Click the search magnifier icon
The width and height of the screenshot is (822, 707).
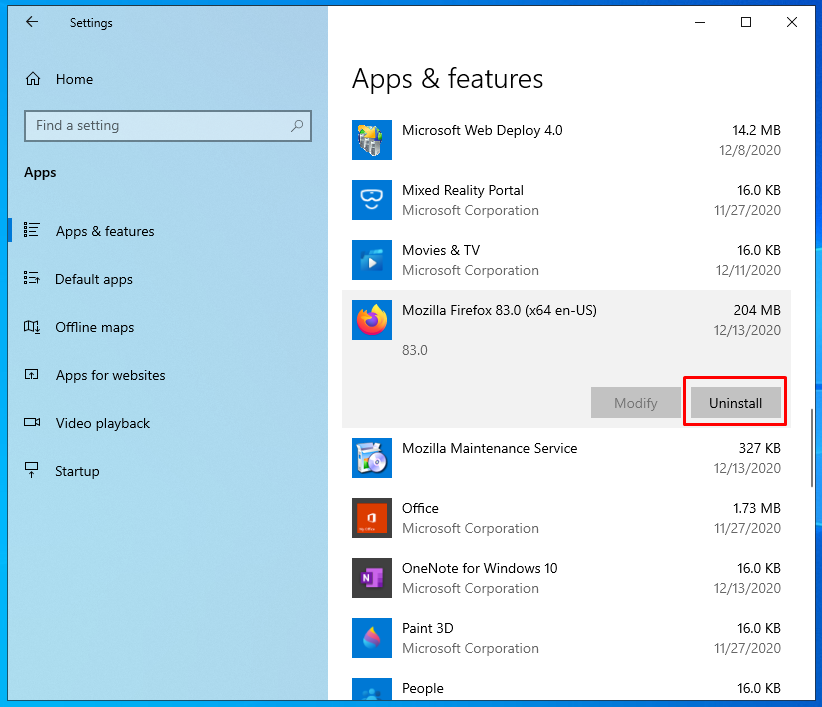297,126
